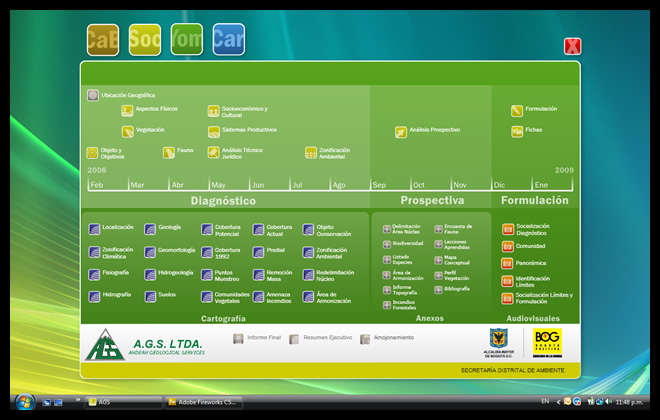660x420 pixels.
Task: Select the Geología map icon
Action: (x=150, y=228)
